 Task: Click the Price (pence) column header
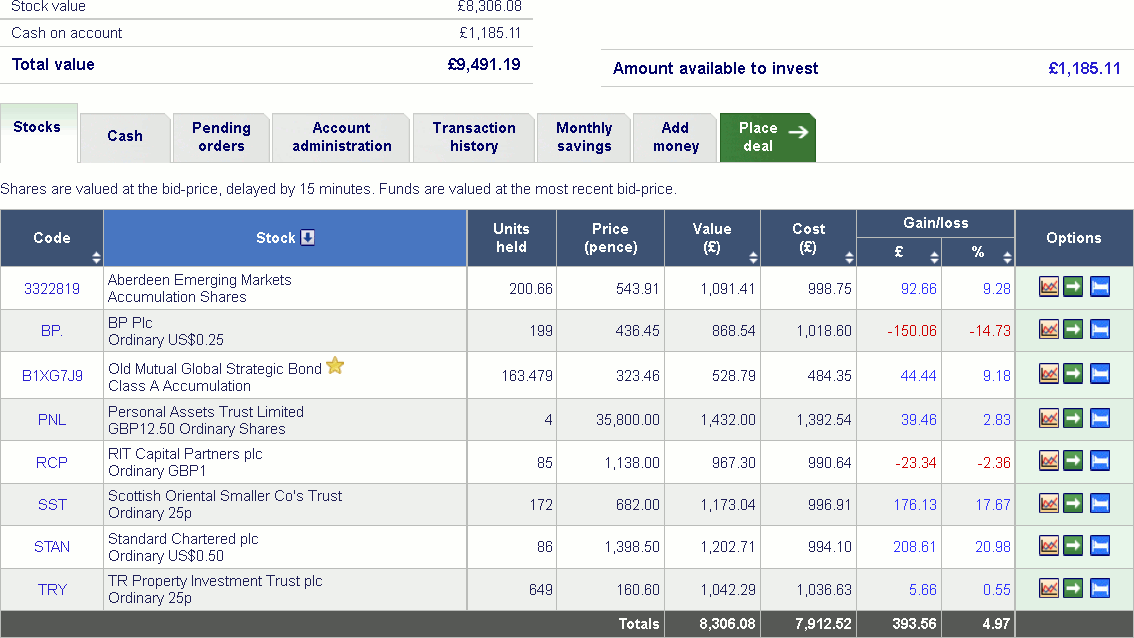point(610,238)
